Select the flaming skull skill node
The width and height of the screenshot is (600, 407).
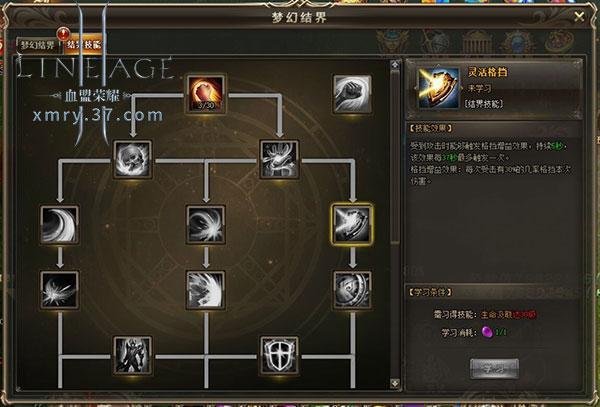(x=132, y=159)
